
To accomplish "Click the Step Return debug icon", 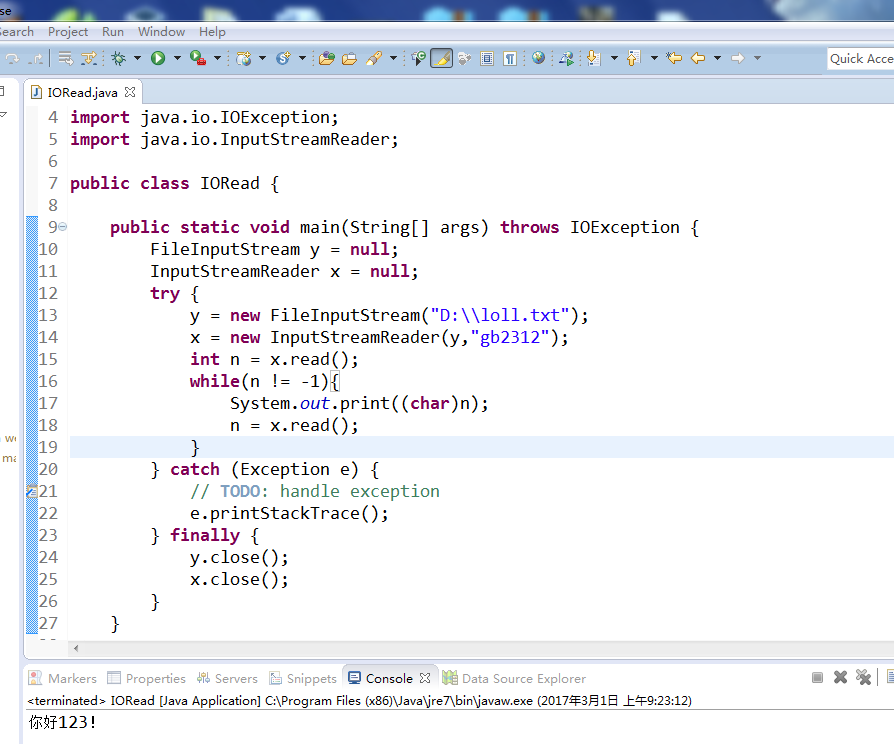I will pos(35,58).
